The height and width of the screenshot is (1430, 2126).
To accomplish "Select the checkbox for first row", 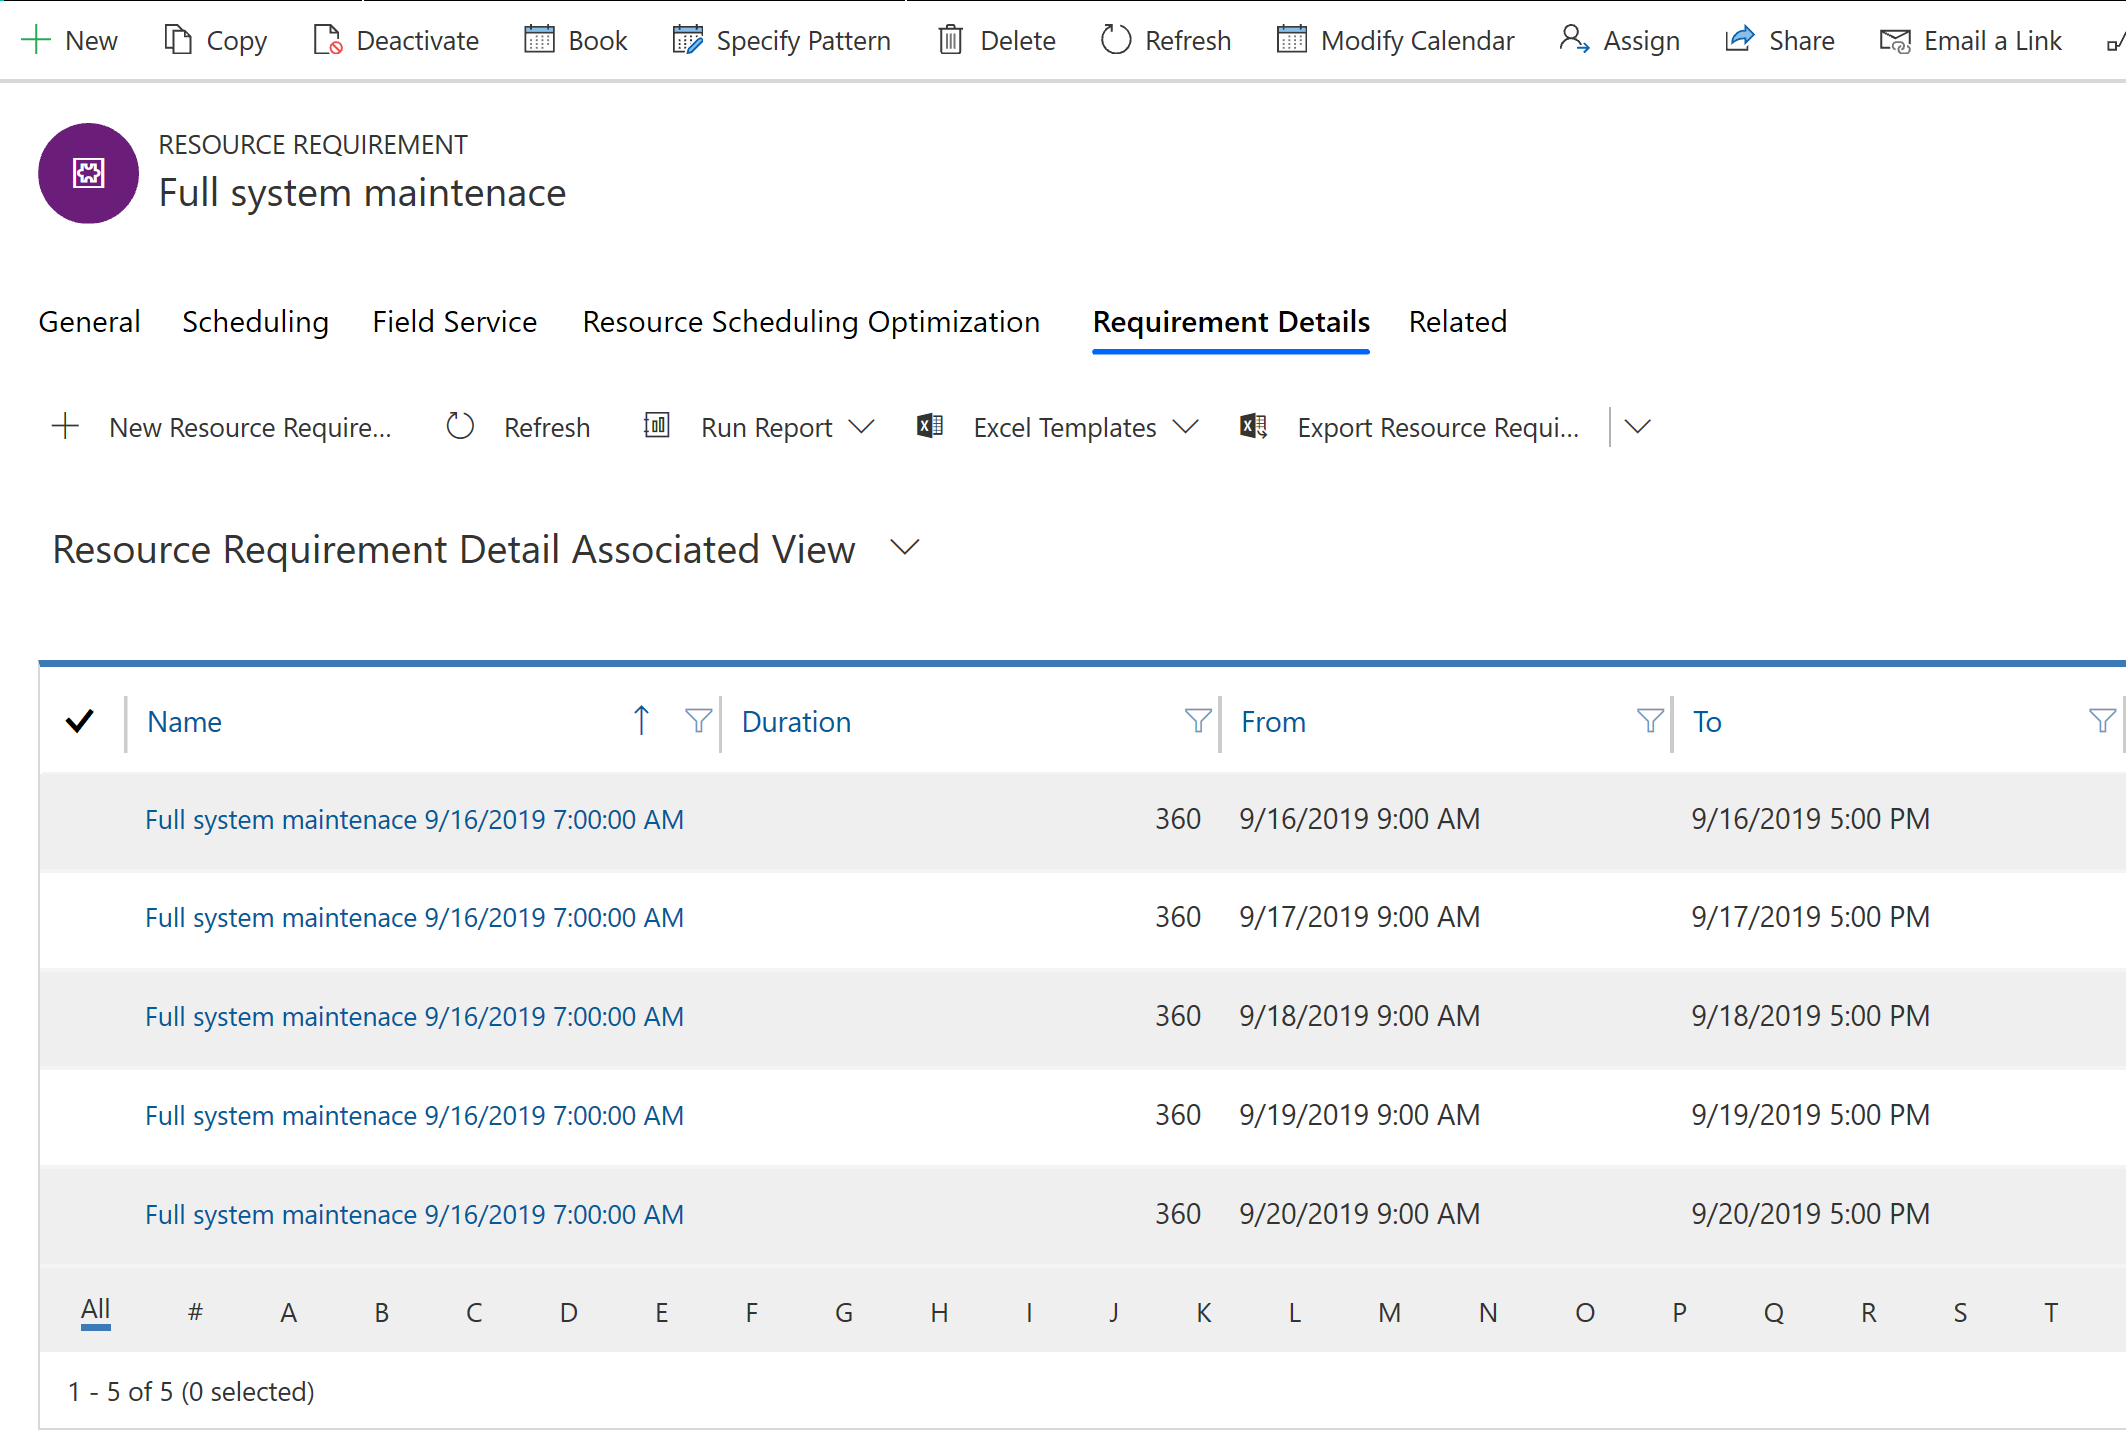I will pyautogui.click(x=81, y=817).
